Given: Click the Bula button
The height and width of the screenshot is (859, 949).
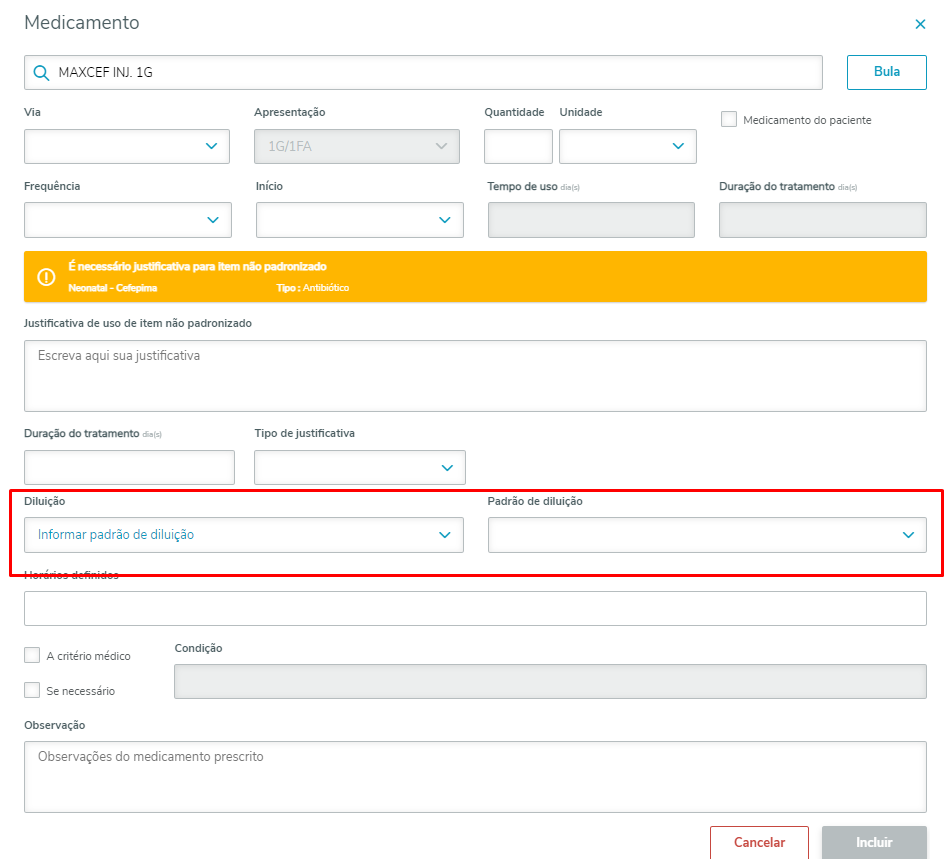Looking at the screenshot, I should pos(886,72).
